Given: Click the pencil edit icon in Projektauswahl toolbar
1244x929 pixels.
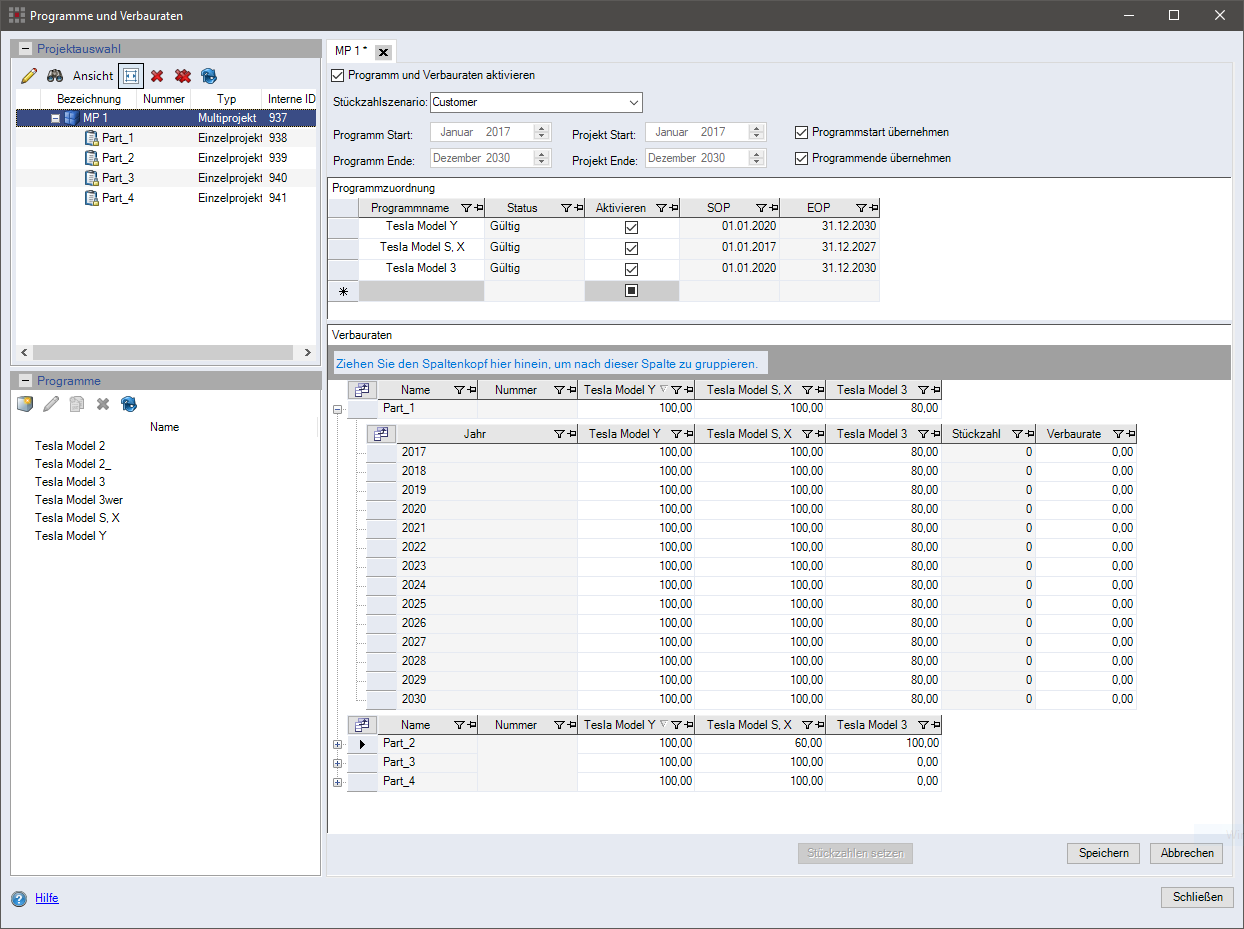Looking at the screenshot, I should tap(29, 75).
